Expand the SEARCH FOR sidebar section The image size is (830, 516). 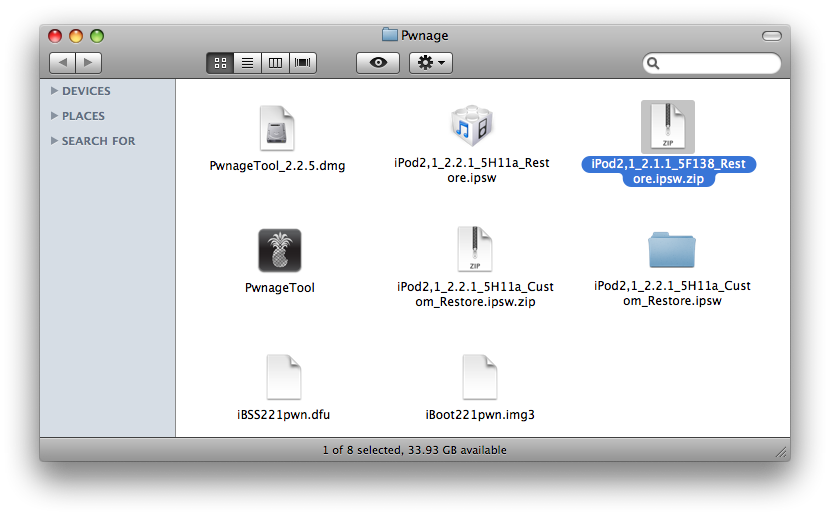click(x=54, y=141)
